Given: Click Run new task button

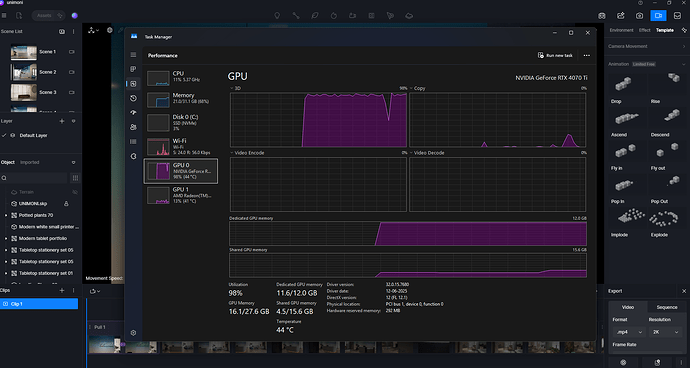Looking at the screenshot, I should coord(555,55).
